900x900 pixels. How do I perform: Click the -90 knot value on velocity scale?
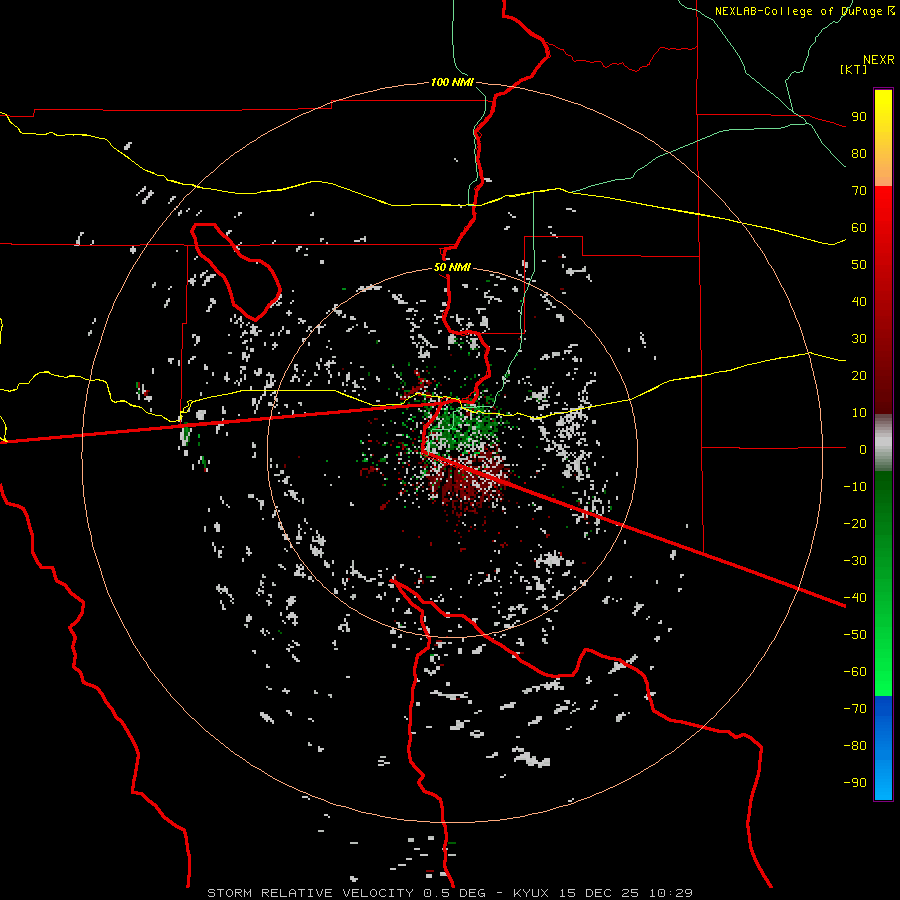coord(855,783)
